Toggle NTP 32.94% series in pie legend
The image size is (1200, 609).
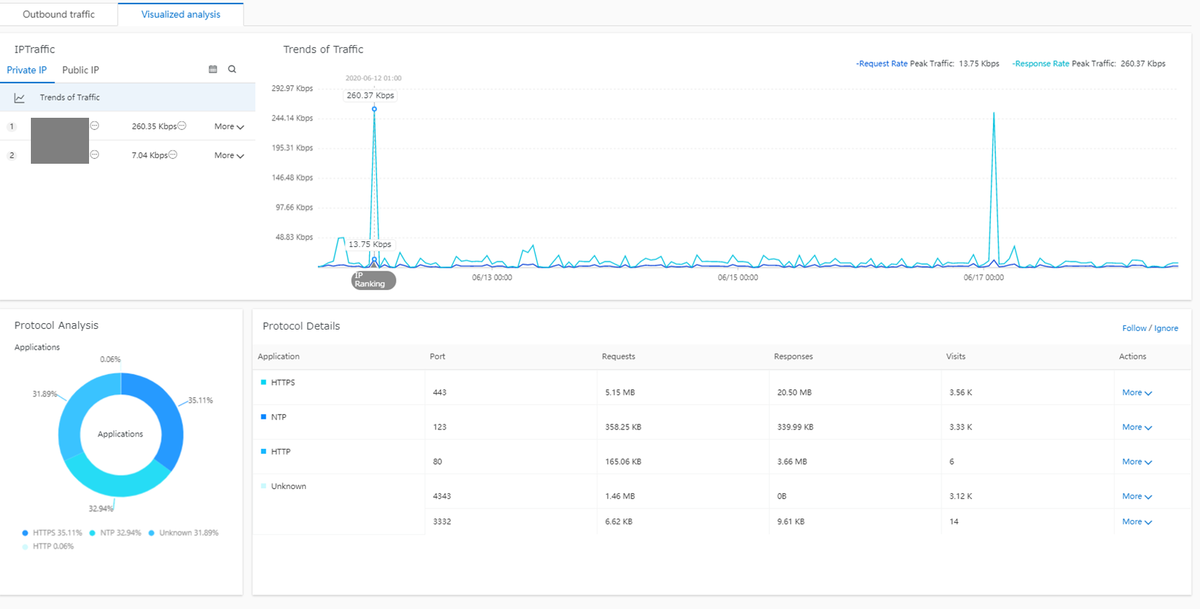coord(116,533)
